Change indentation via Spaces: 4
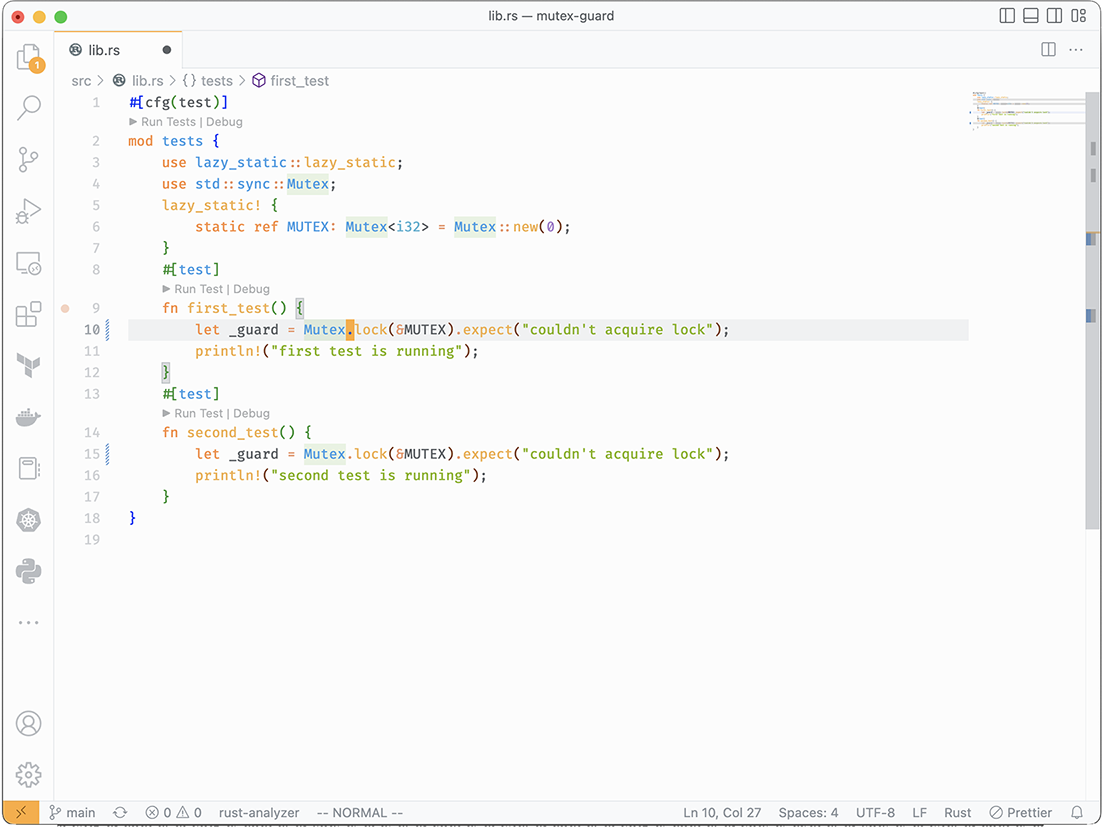1103x828 pixels. point(808,813)
